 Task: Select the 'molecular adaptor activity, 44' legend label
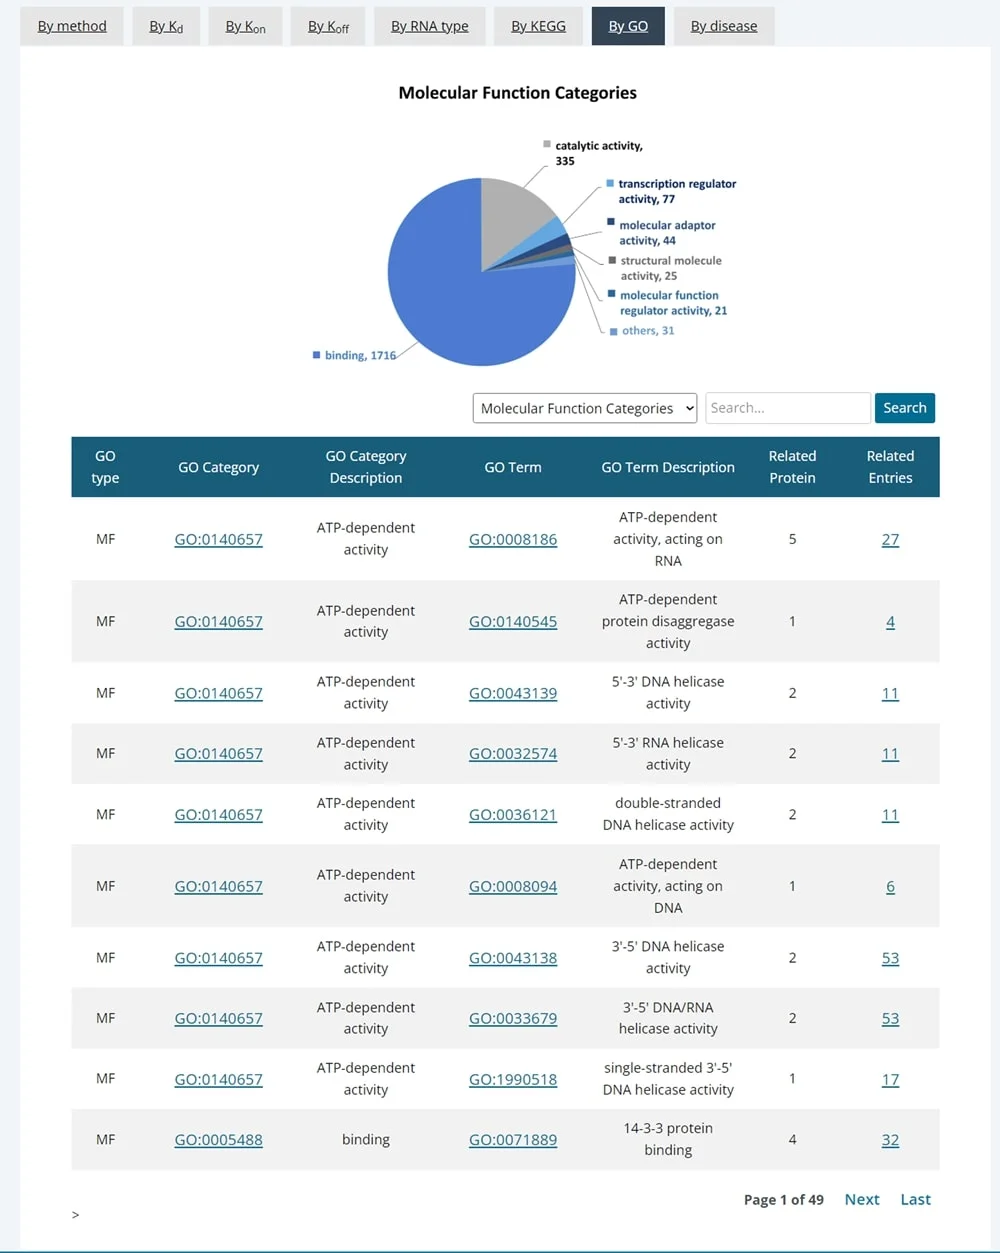pyautogui.click(x=667, y=233)
